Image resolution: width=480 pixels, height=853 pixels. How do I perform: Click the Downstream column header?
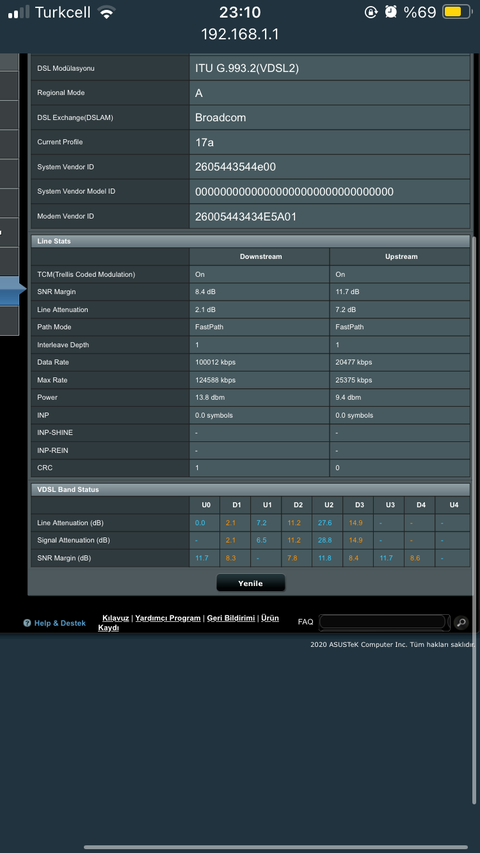click(x=260, y=257)
